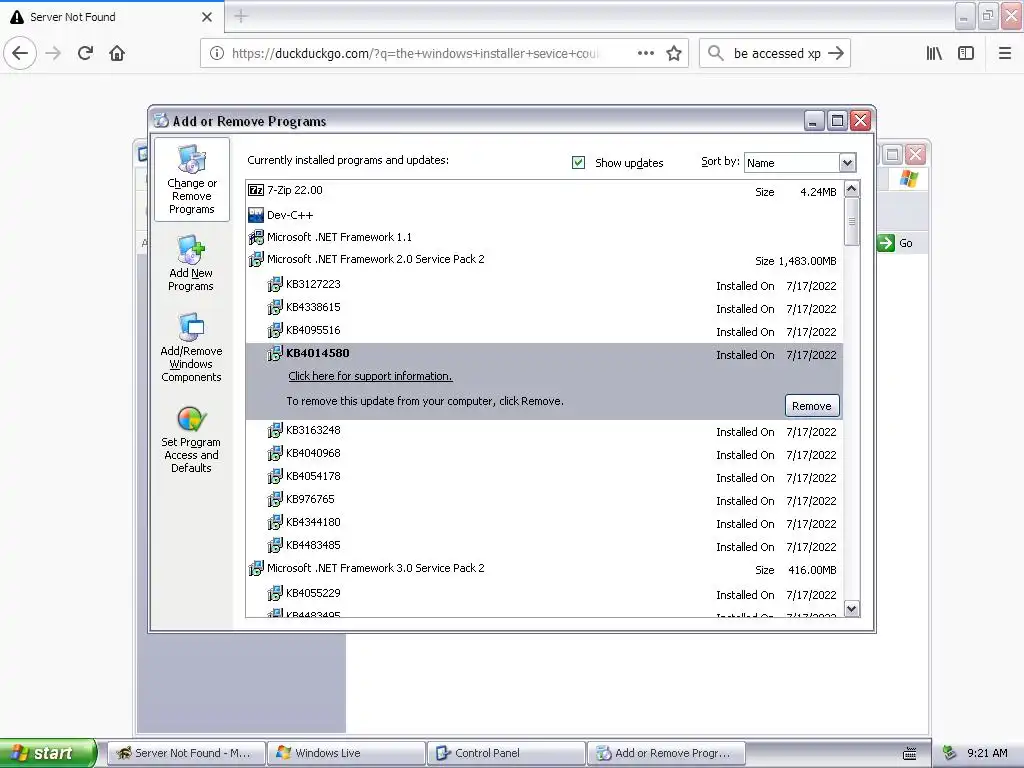
Task: Select the KB4483485 update row
Action: (545, 545)
